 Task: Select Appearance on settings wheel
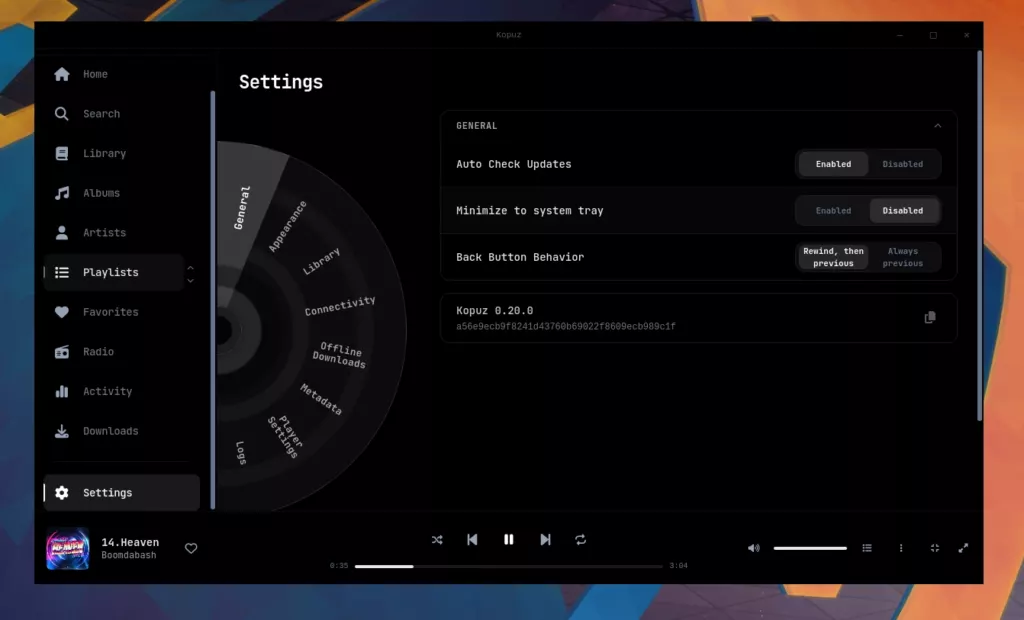[287, 226]
